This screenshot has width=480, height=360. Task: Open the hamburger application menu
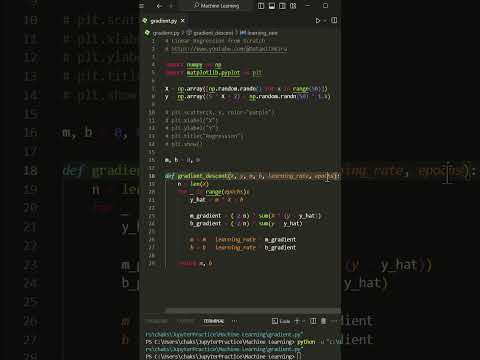[141, 6]
